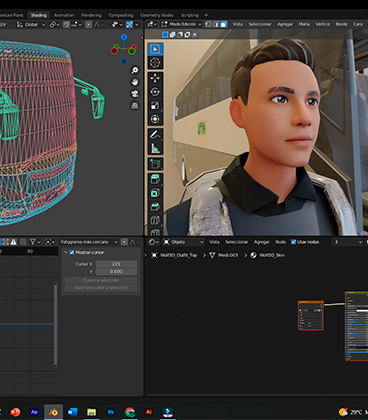
Task: Select the Measure tool
Action: 155,148
